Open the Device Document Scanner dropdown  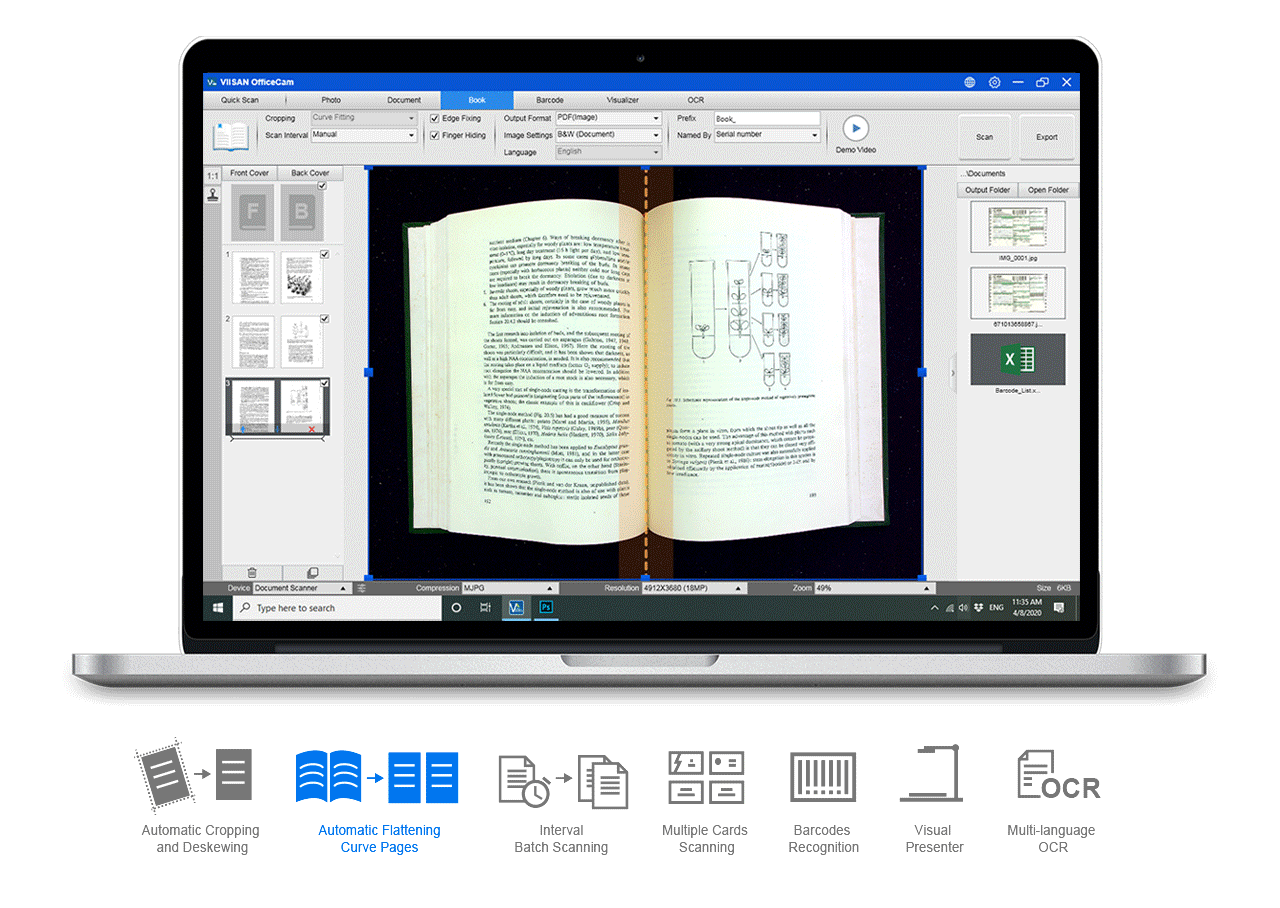302,588
